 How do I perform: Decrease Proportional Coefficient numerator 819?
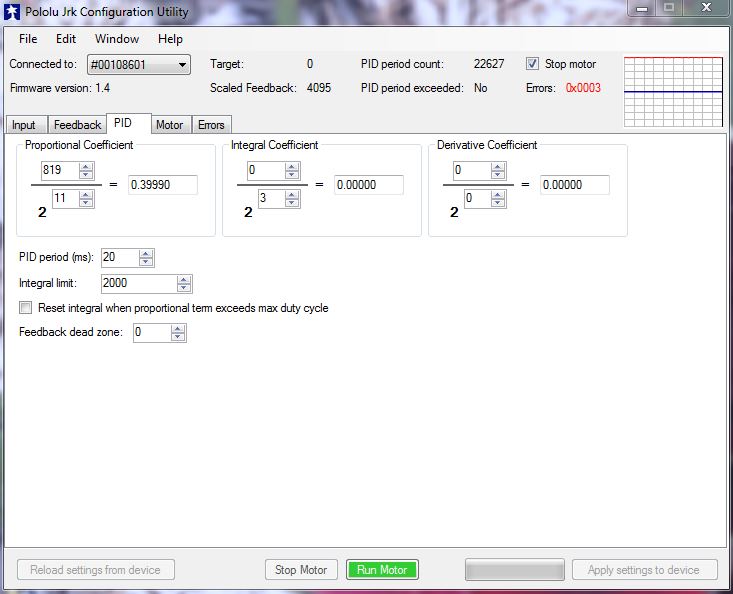click(86, 175)
